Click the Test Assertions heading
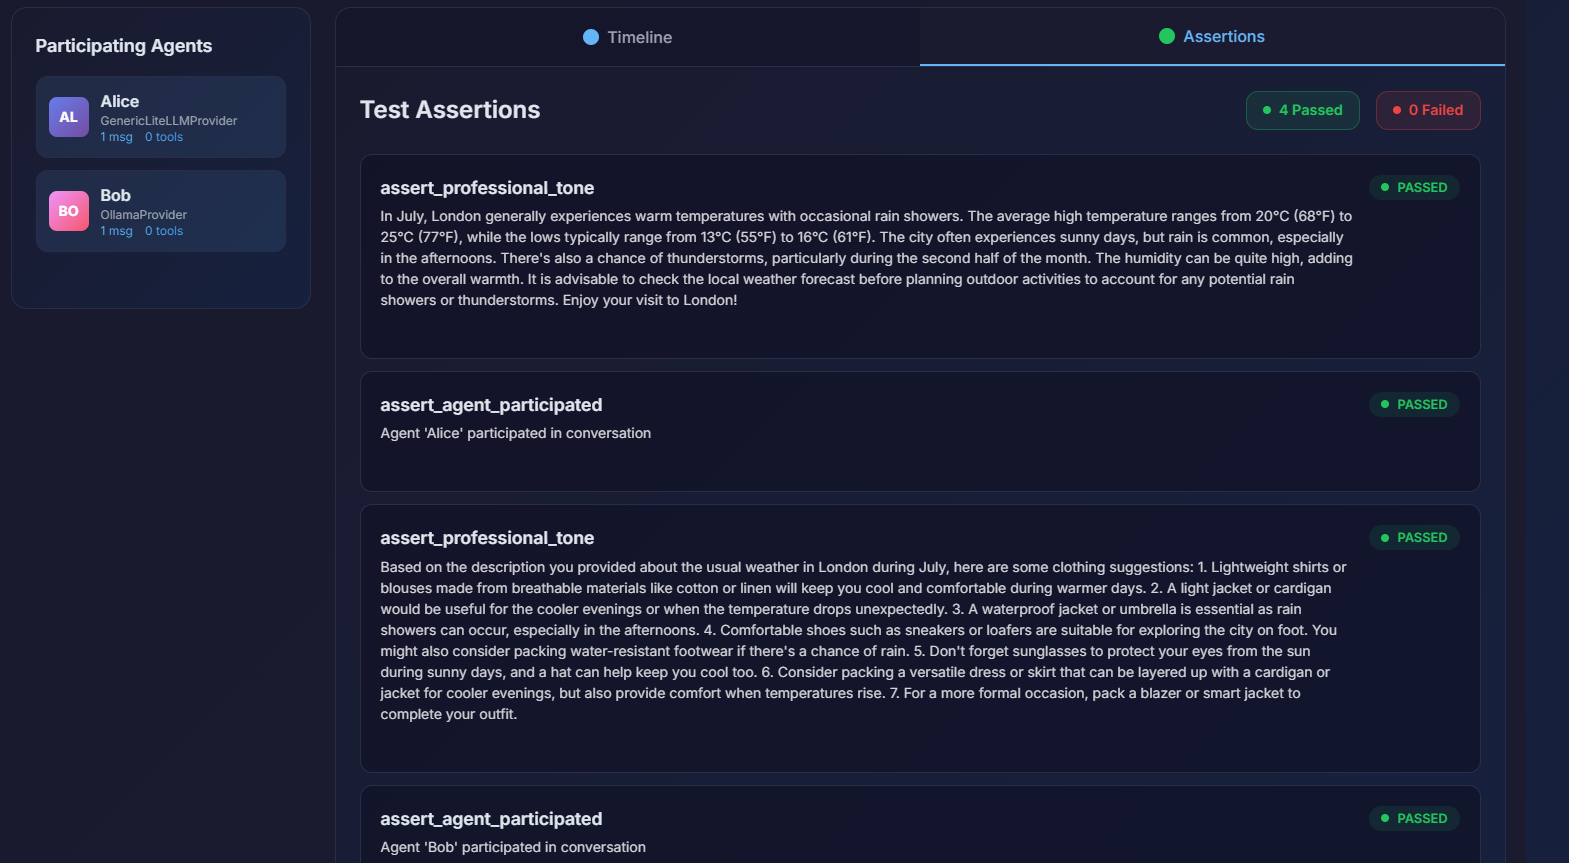The image size is (1569, 863). click(x=450, y=110)
